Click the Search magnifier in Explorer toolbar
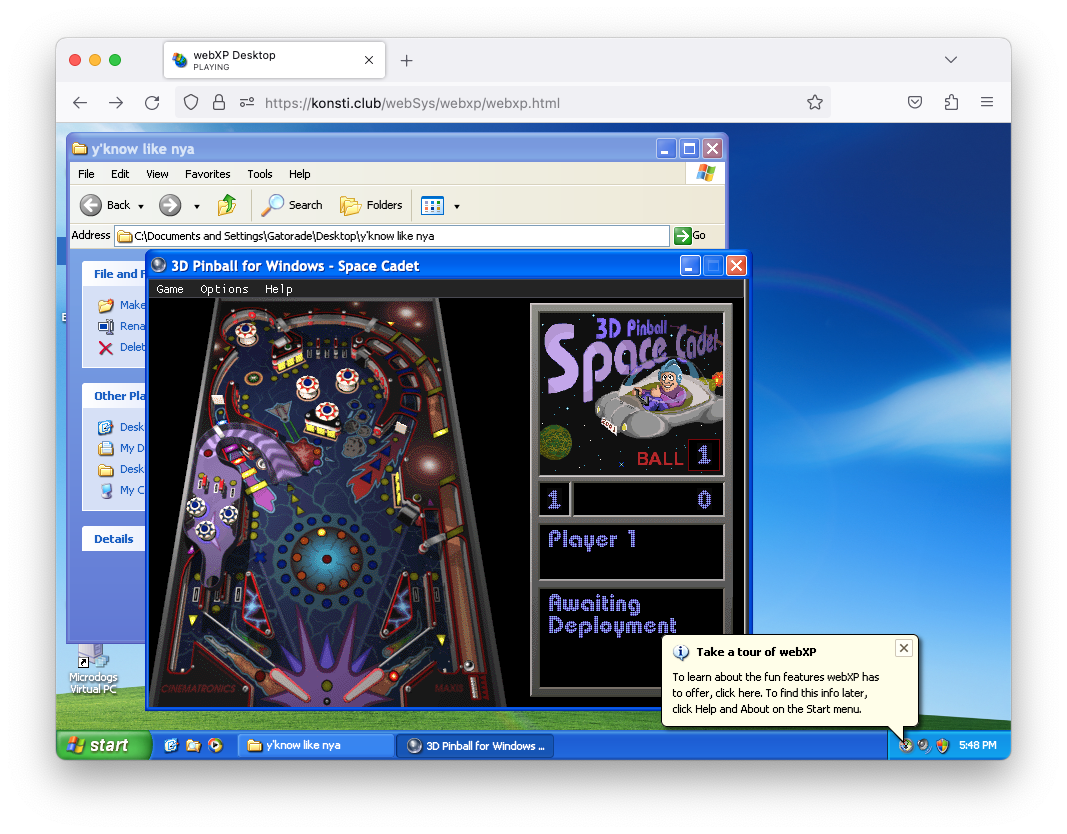 click(273, 205)
